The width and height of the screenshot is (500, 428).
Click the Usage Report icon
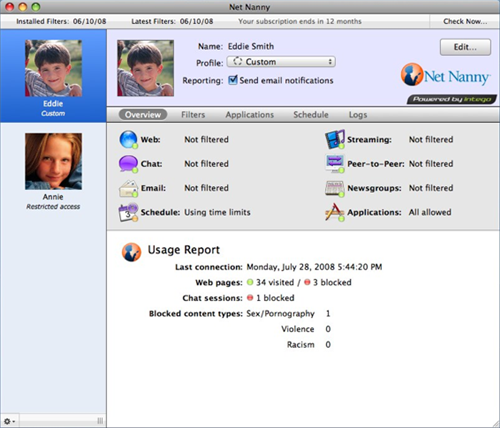[x=131, y=252]
